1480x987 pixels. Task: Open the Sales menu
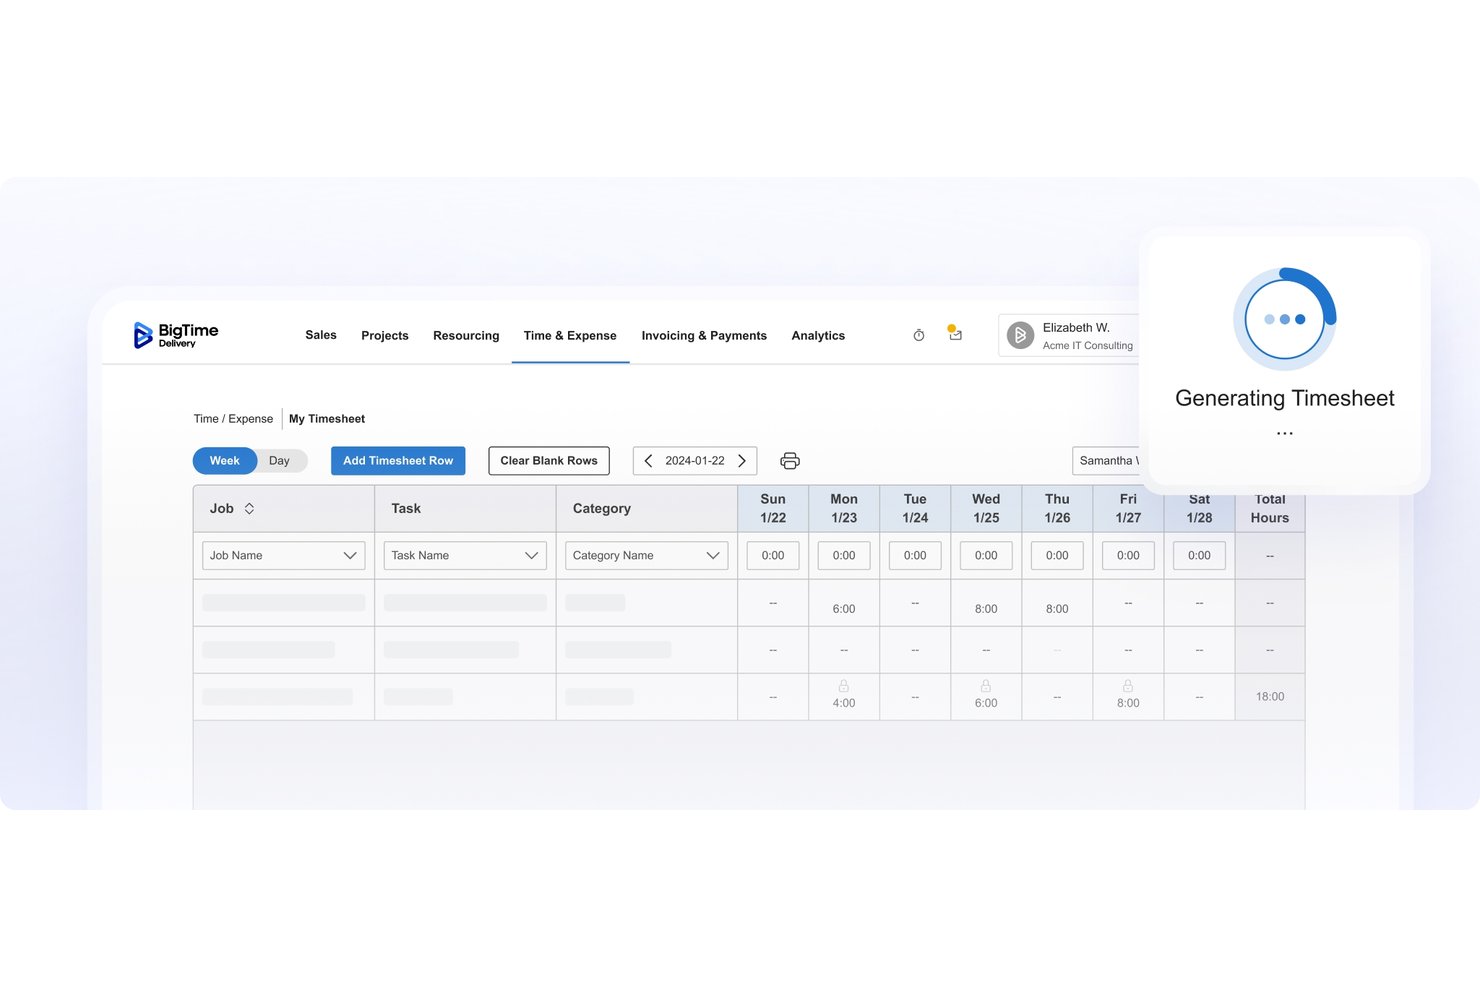coord(321,335)
